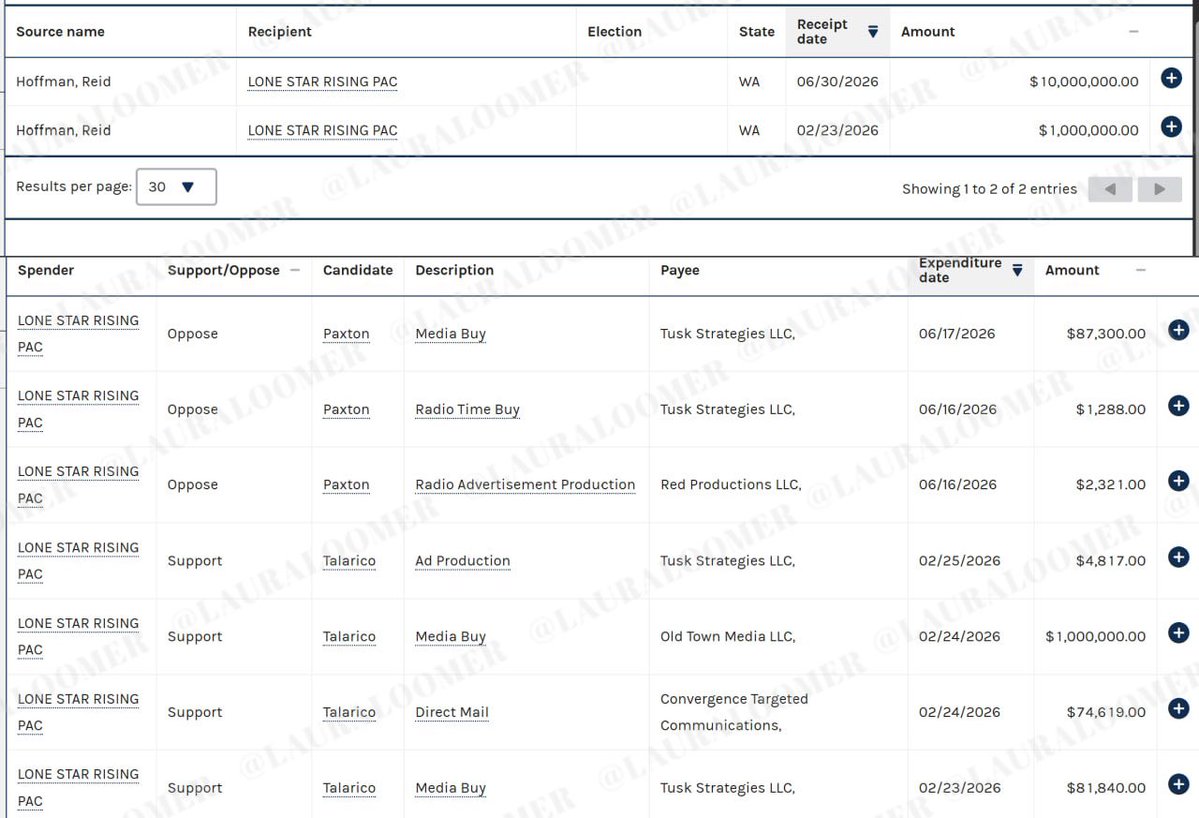Select the State column header
The image size is (1199, 818).
pos(756,31)
